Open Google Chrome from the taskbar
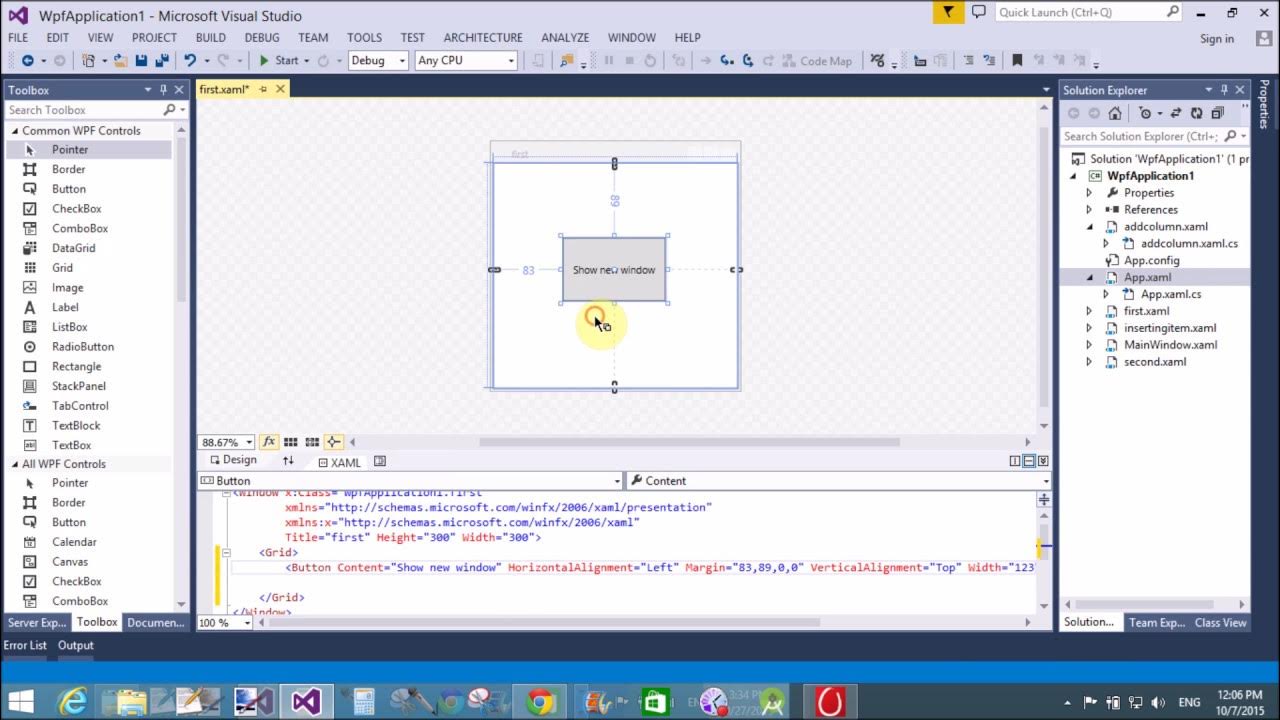This screenshot has width=1280, height=720. (x=540, y=702)
